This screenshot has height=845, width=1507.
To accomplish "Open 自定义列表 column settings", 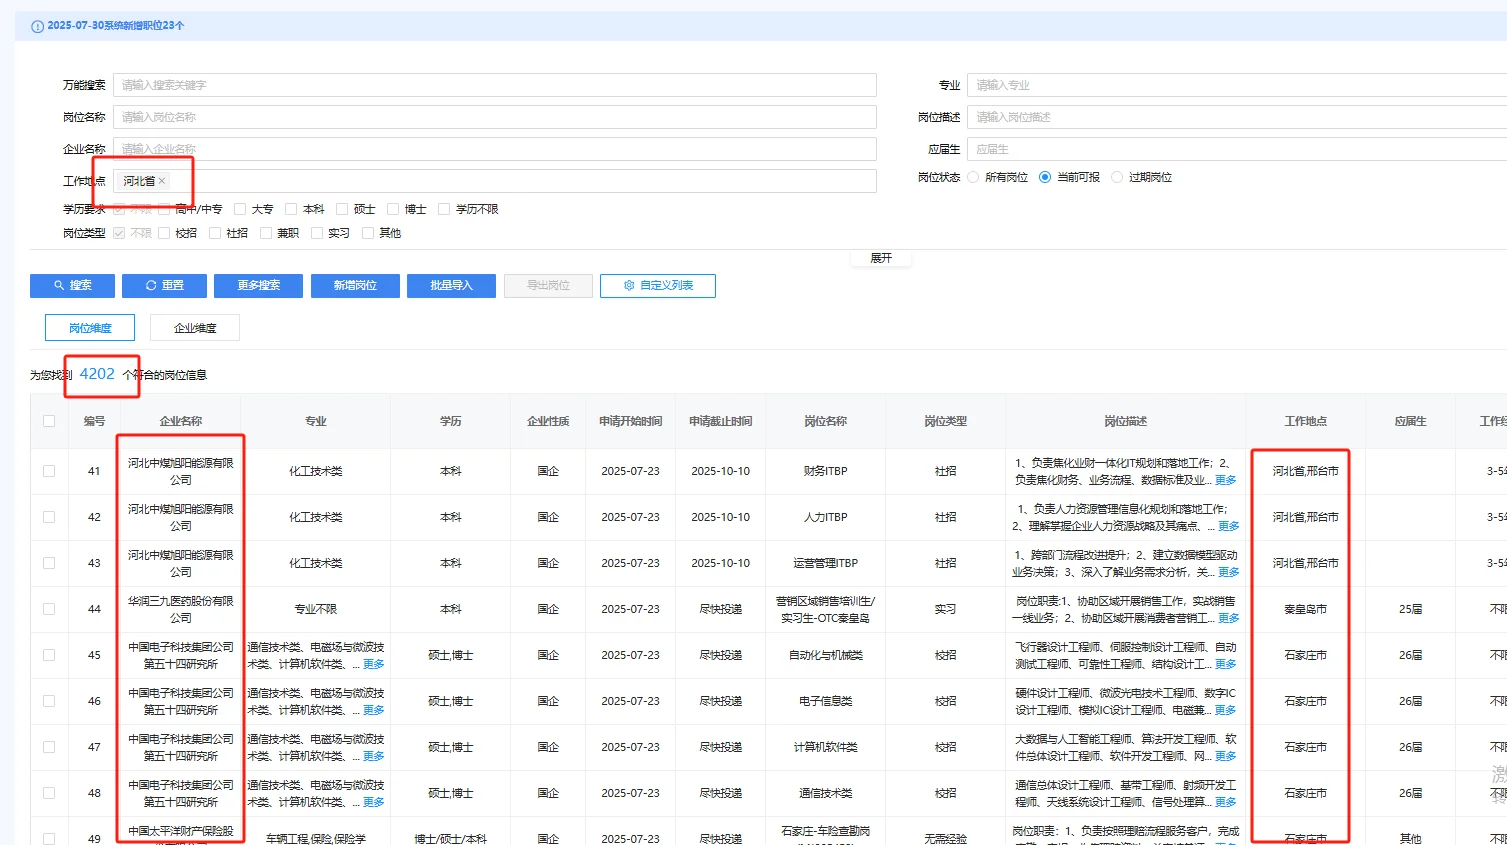I will tap(658, 286).
